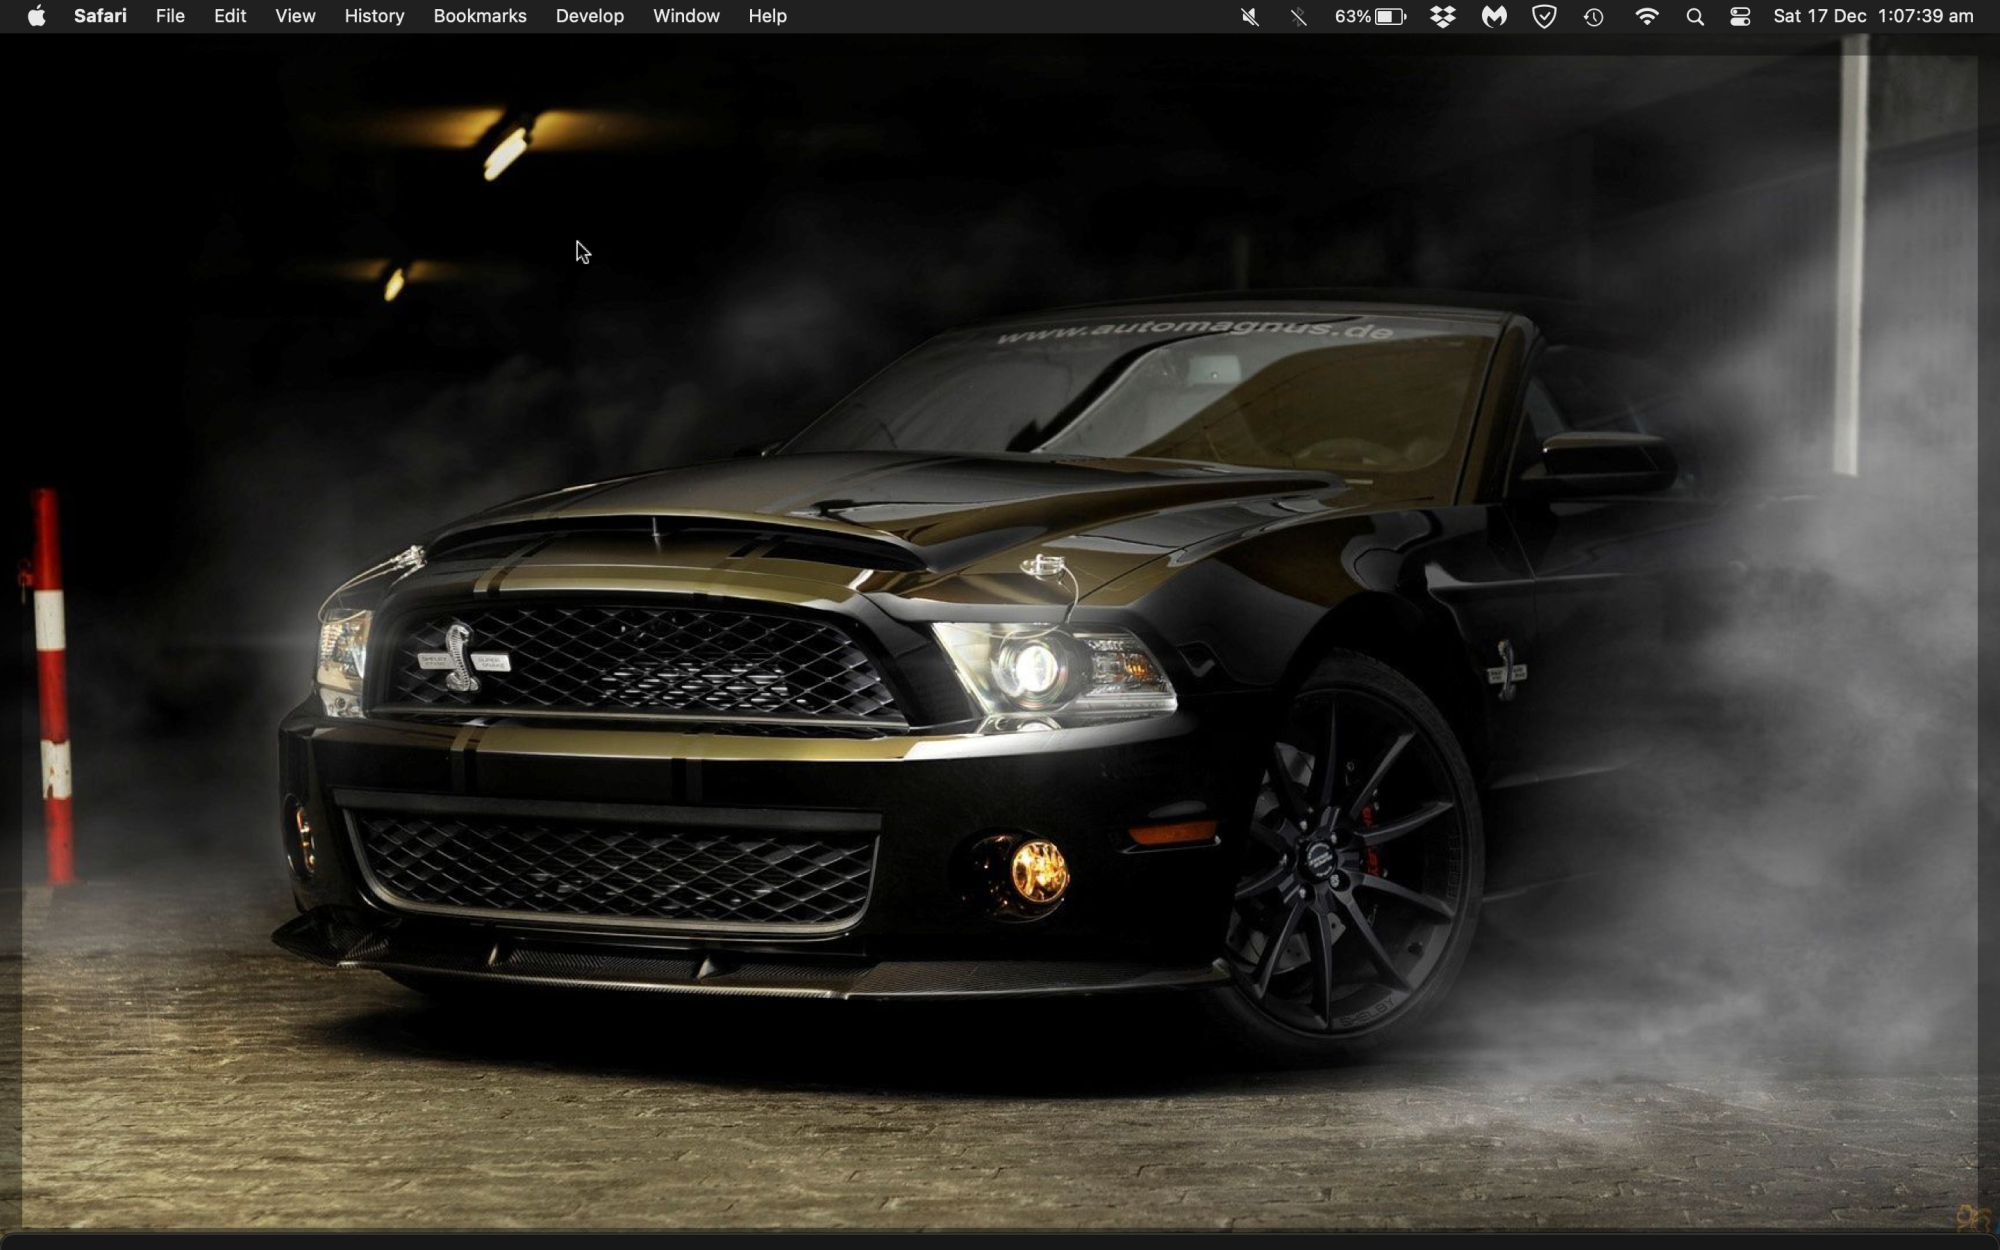Open Spotlight search magnifier
2000x1250 pixels.
point(1695,16)
